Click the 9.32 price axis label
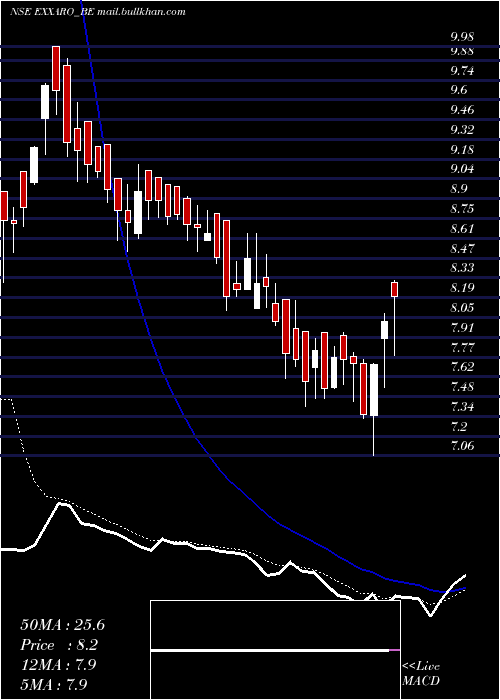The image size is (500, 700). (462, 130)
